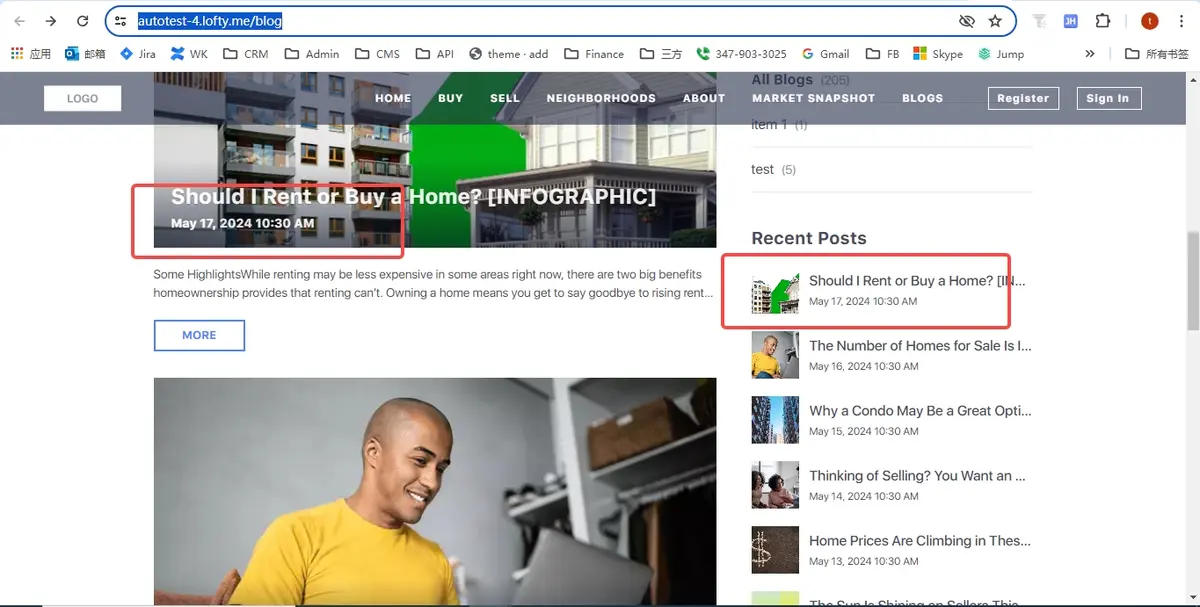Reload the current page
The image size is (1200, 607).
coord(83,21)
